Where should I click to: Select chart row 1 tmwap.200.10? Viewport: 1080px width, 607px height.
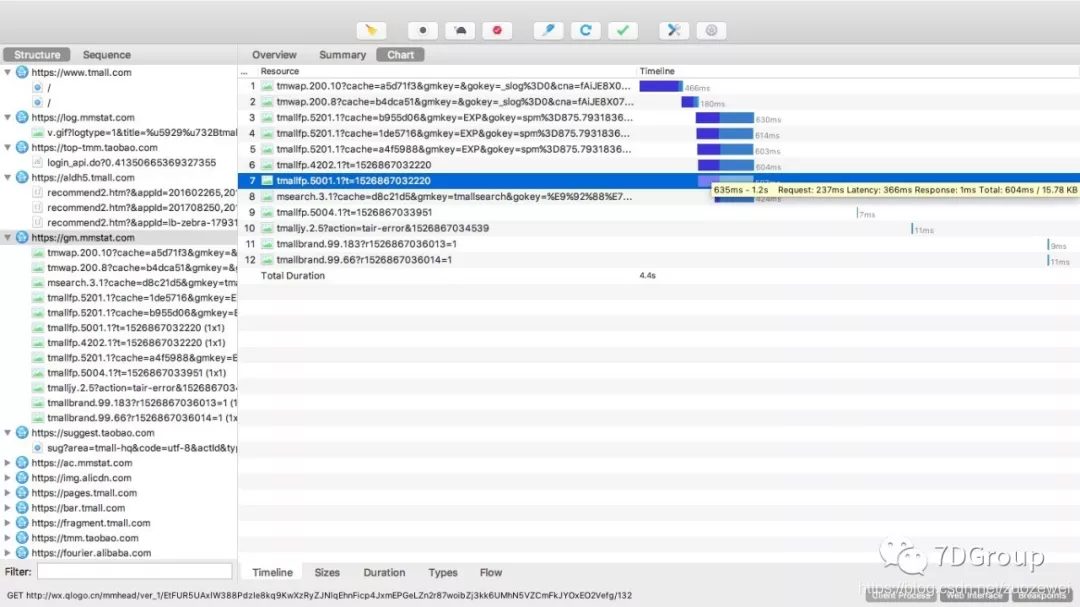point(658,86)
